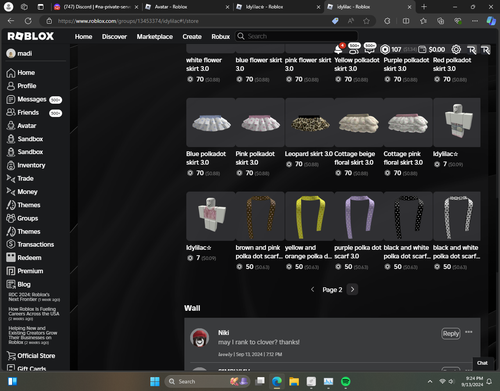The width and height of the screenshot is (500, 391).
Task: Open Premium in the sidebar
Action: point(25,271)
